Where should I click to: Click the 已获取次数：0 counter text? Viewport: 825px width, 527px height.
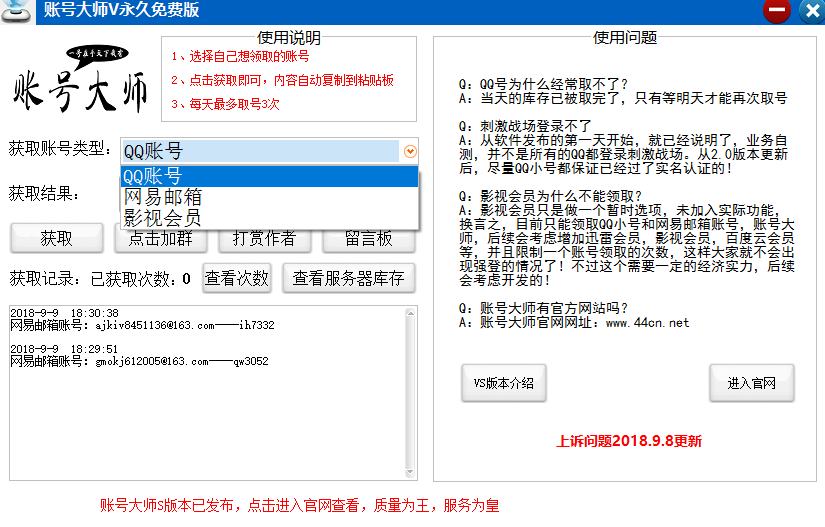point(140,279)
